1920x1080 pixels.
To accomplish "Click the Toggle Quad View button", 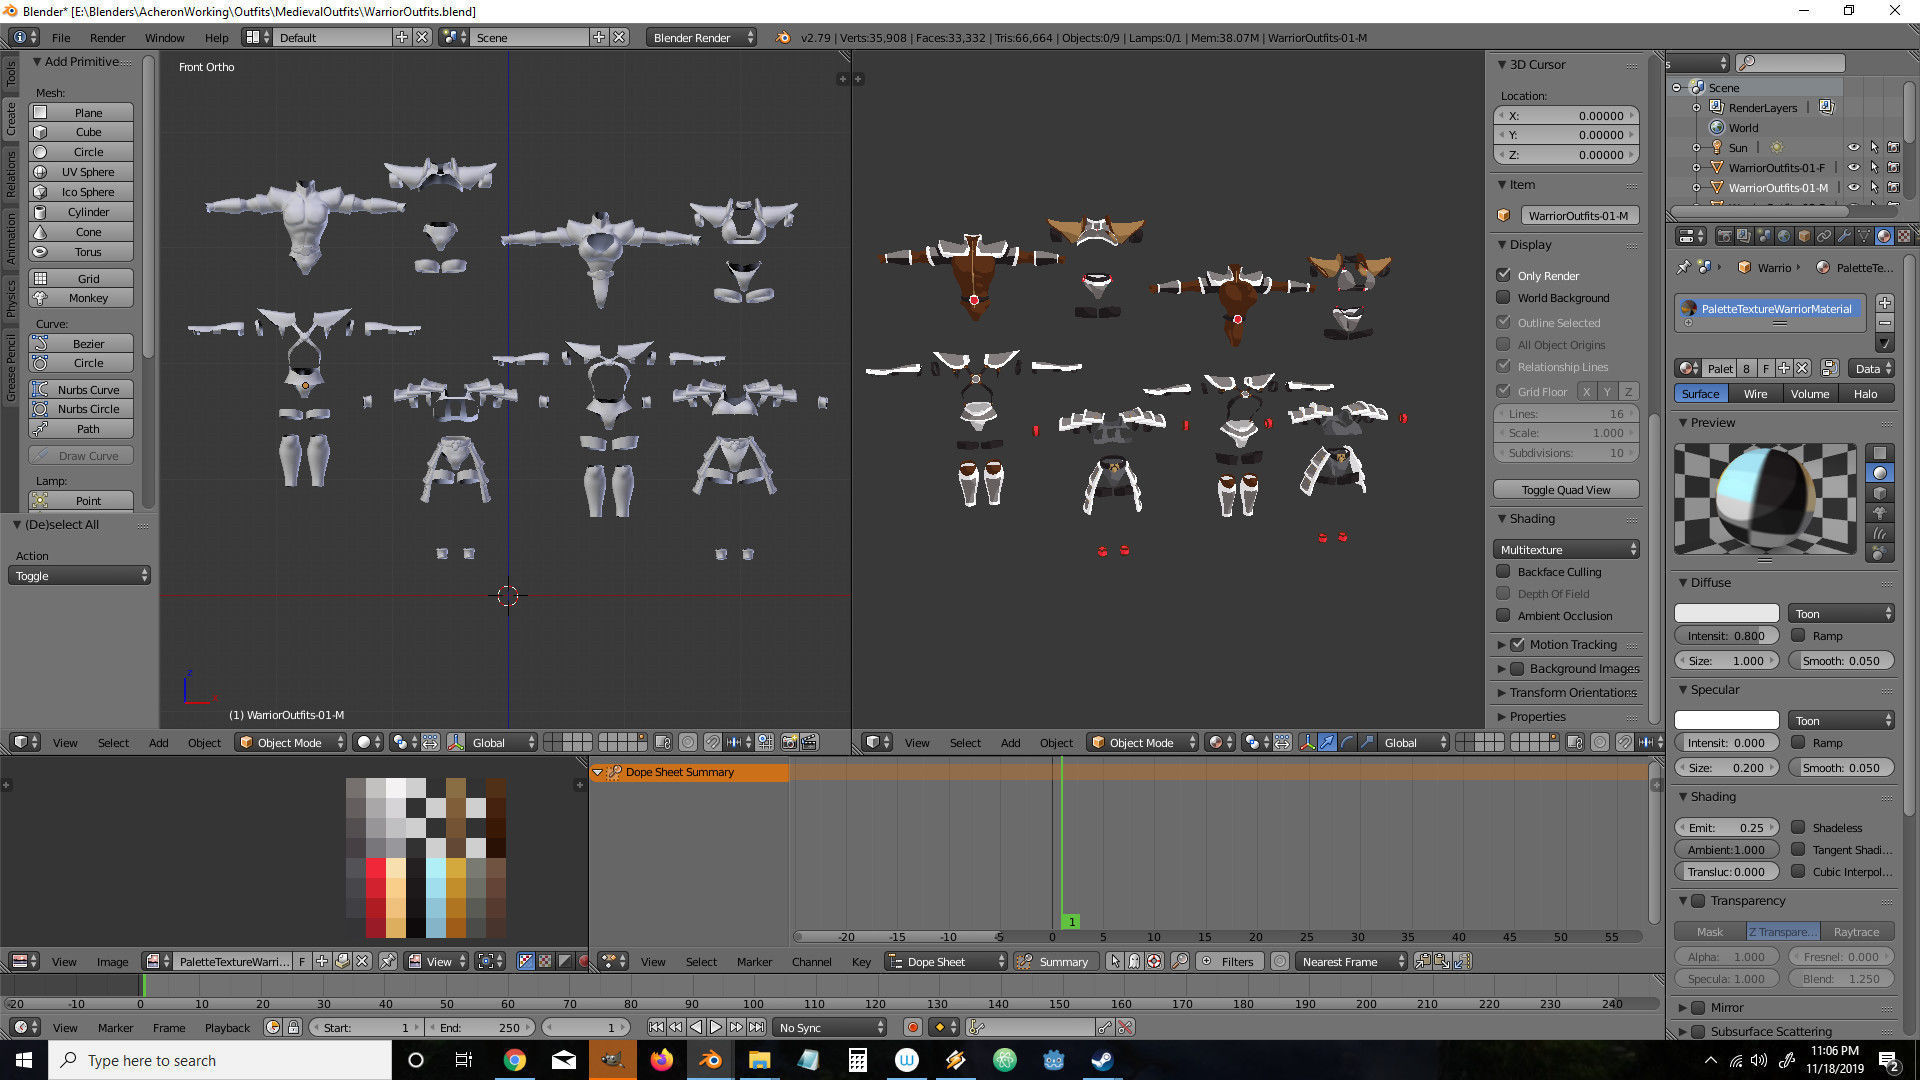I will [1565, 490].
